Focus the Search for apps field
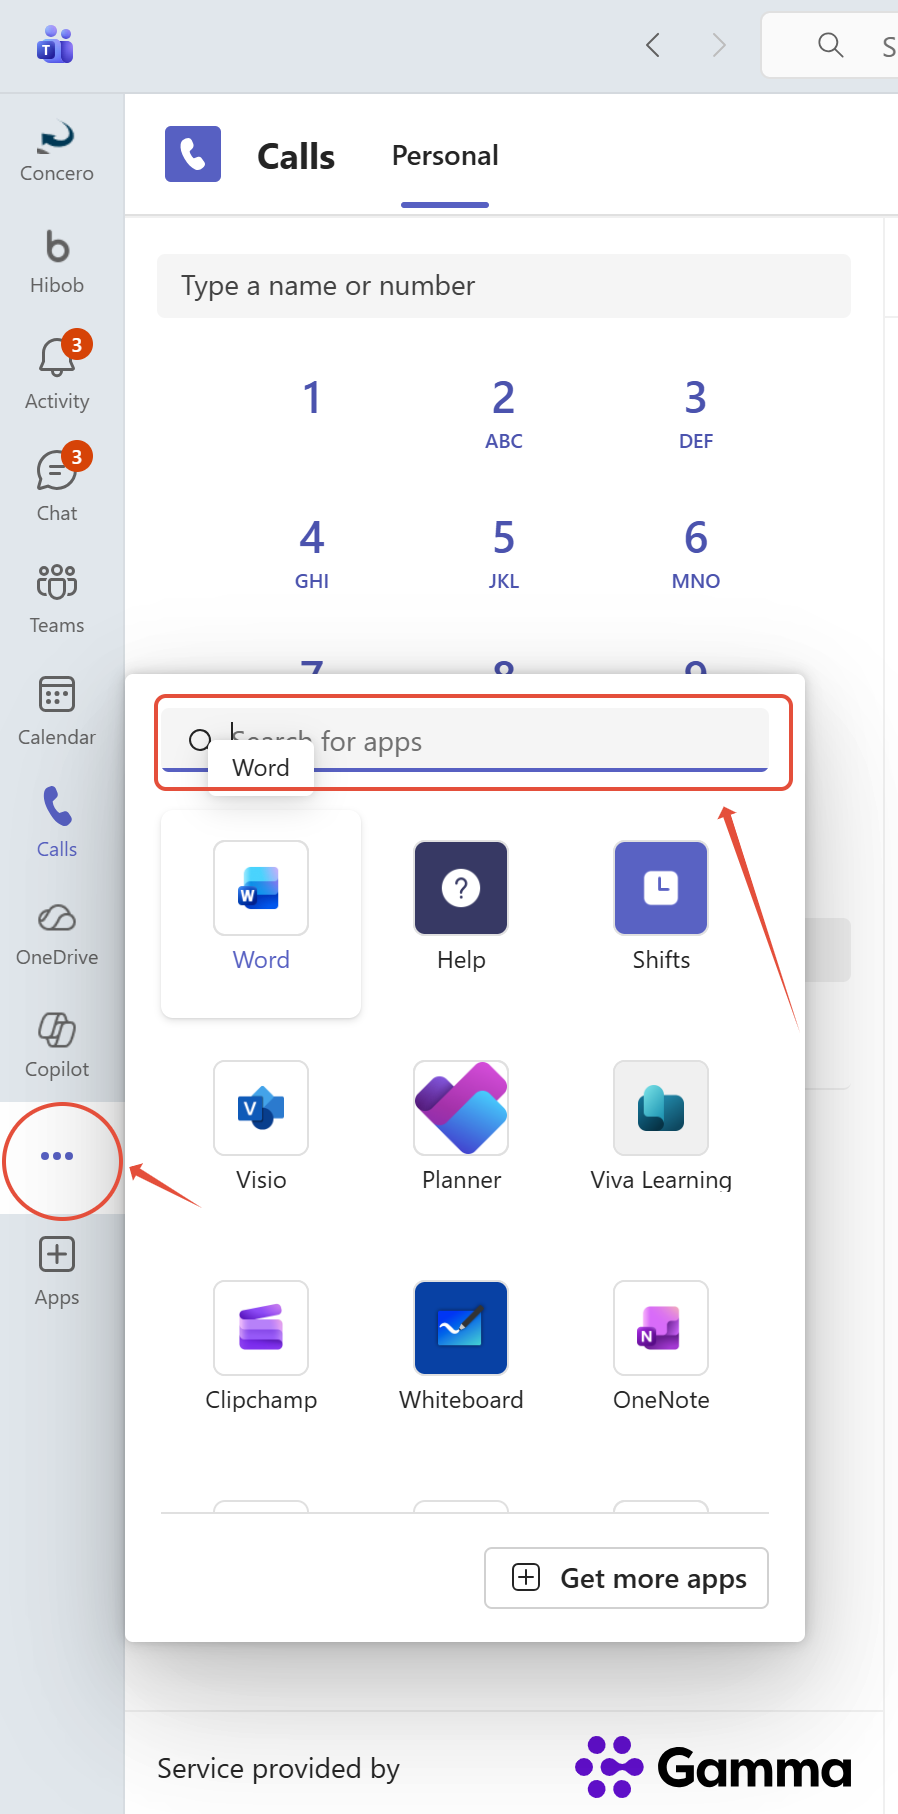 tap(465, 741)
